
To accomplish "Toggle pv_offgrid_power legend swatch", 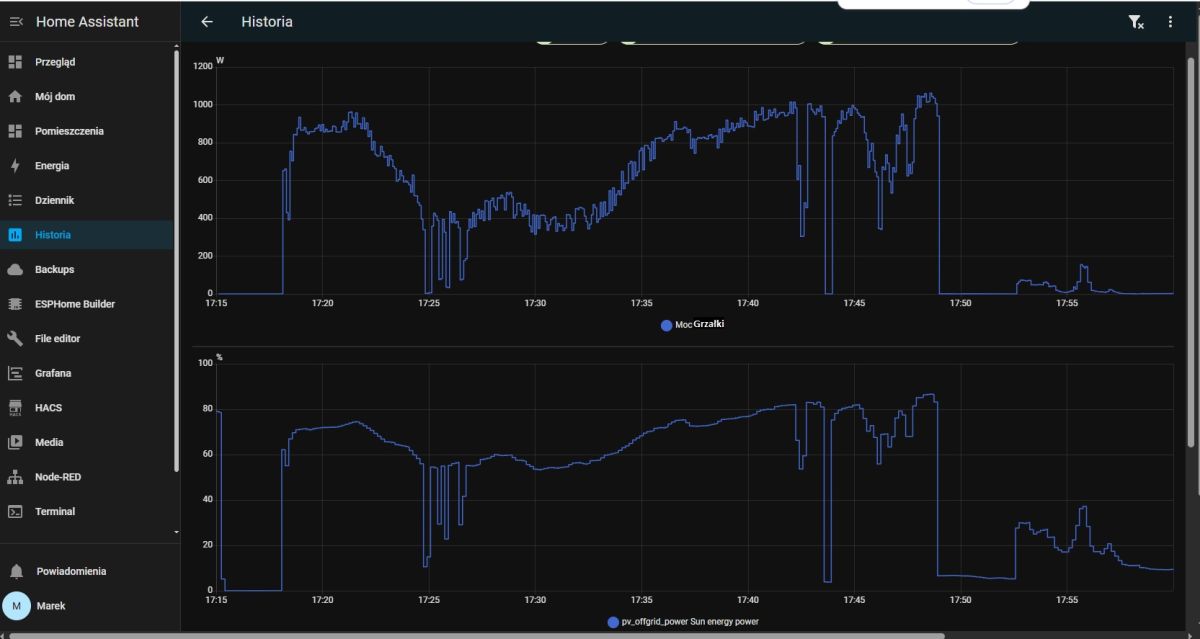I will [x=613, y=622].
